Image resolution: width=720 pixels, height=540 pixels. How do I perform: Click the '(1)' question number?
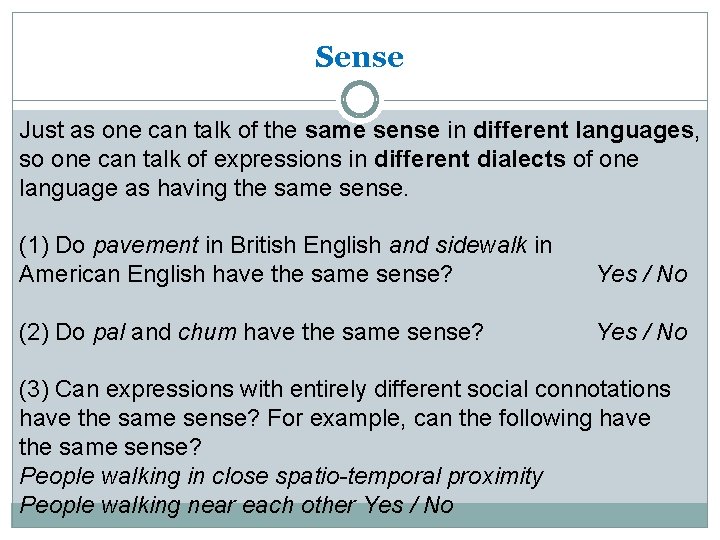[35, 245]
